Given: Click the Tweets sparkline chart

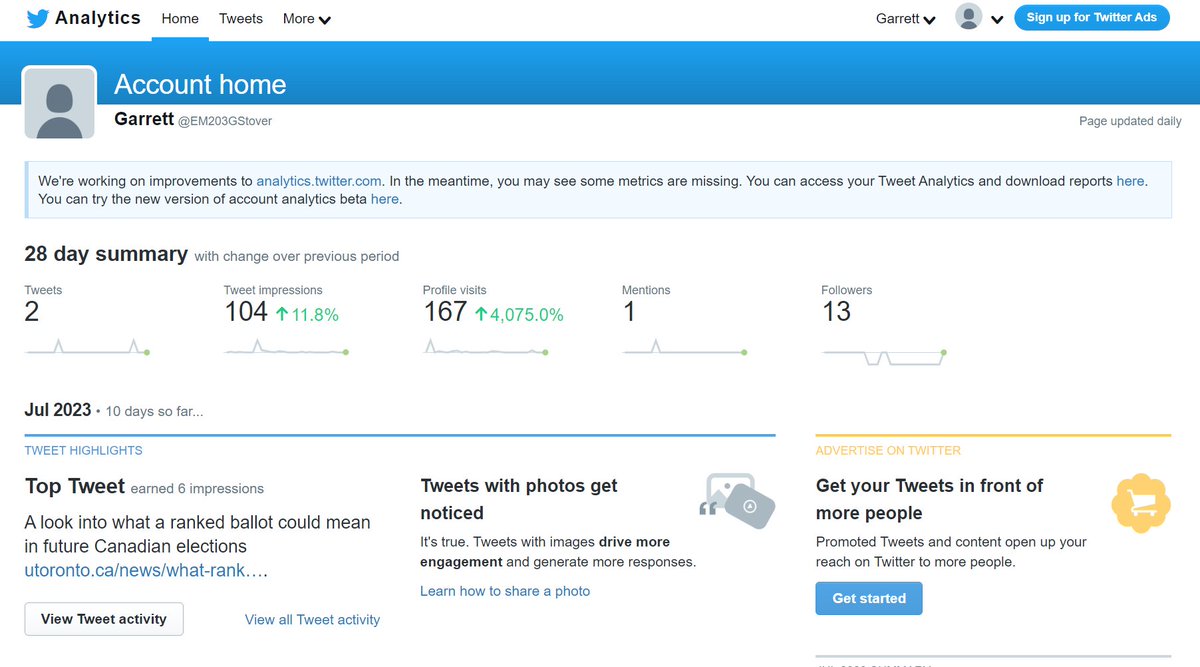Looking at the screenshot, I should [87, 347].
